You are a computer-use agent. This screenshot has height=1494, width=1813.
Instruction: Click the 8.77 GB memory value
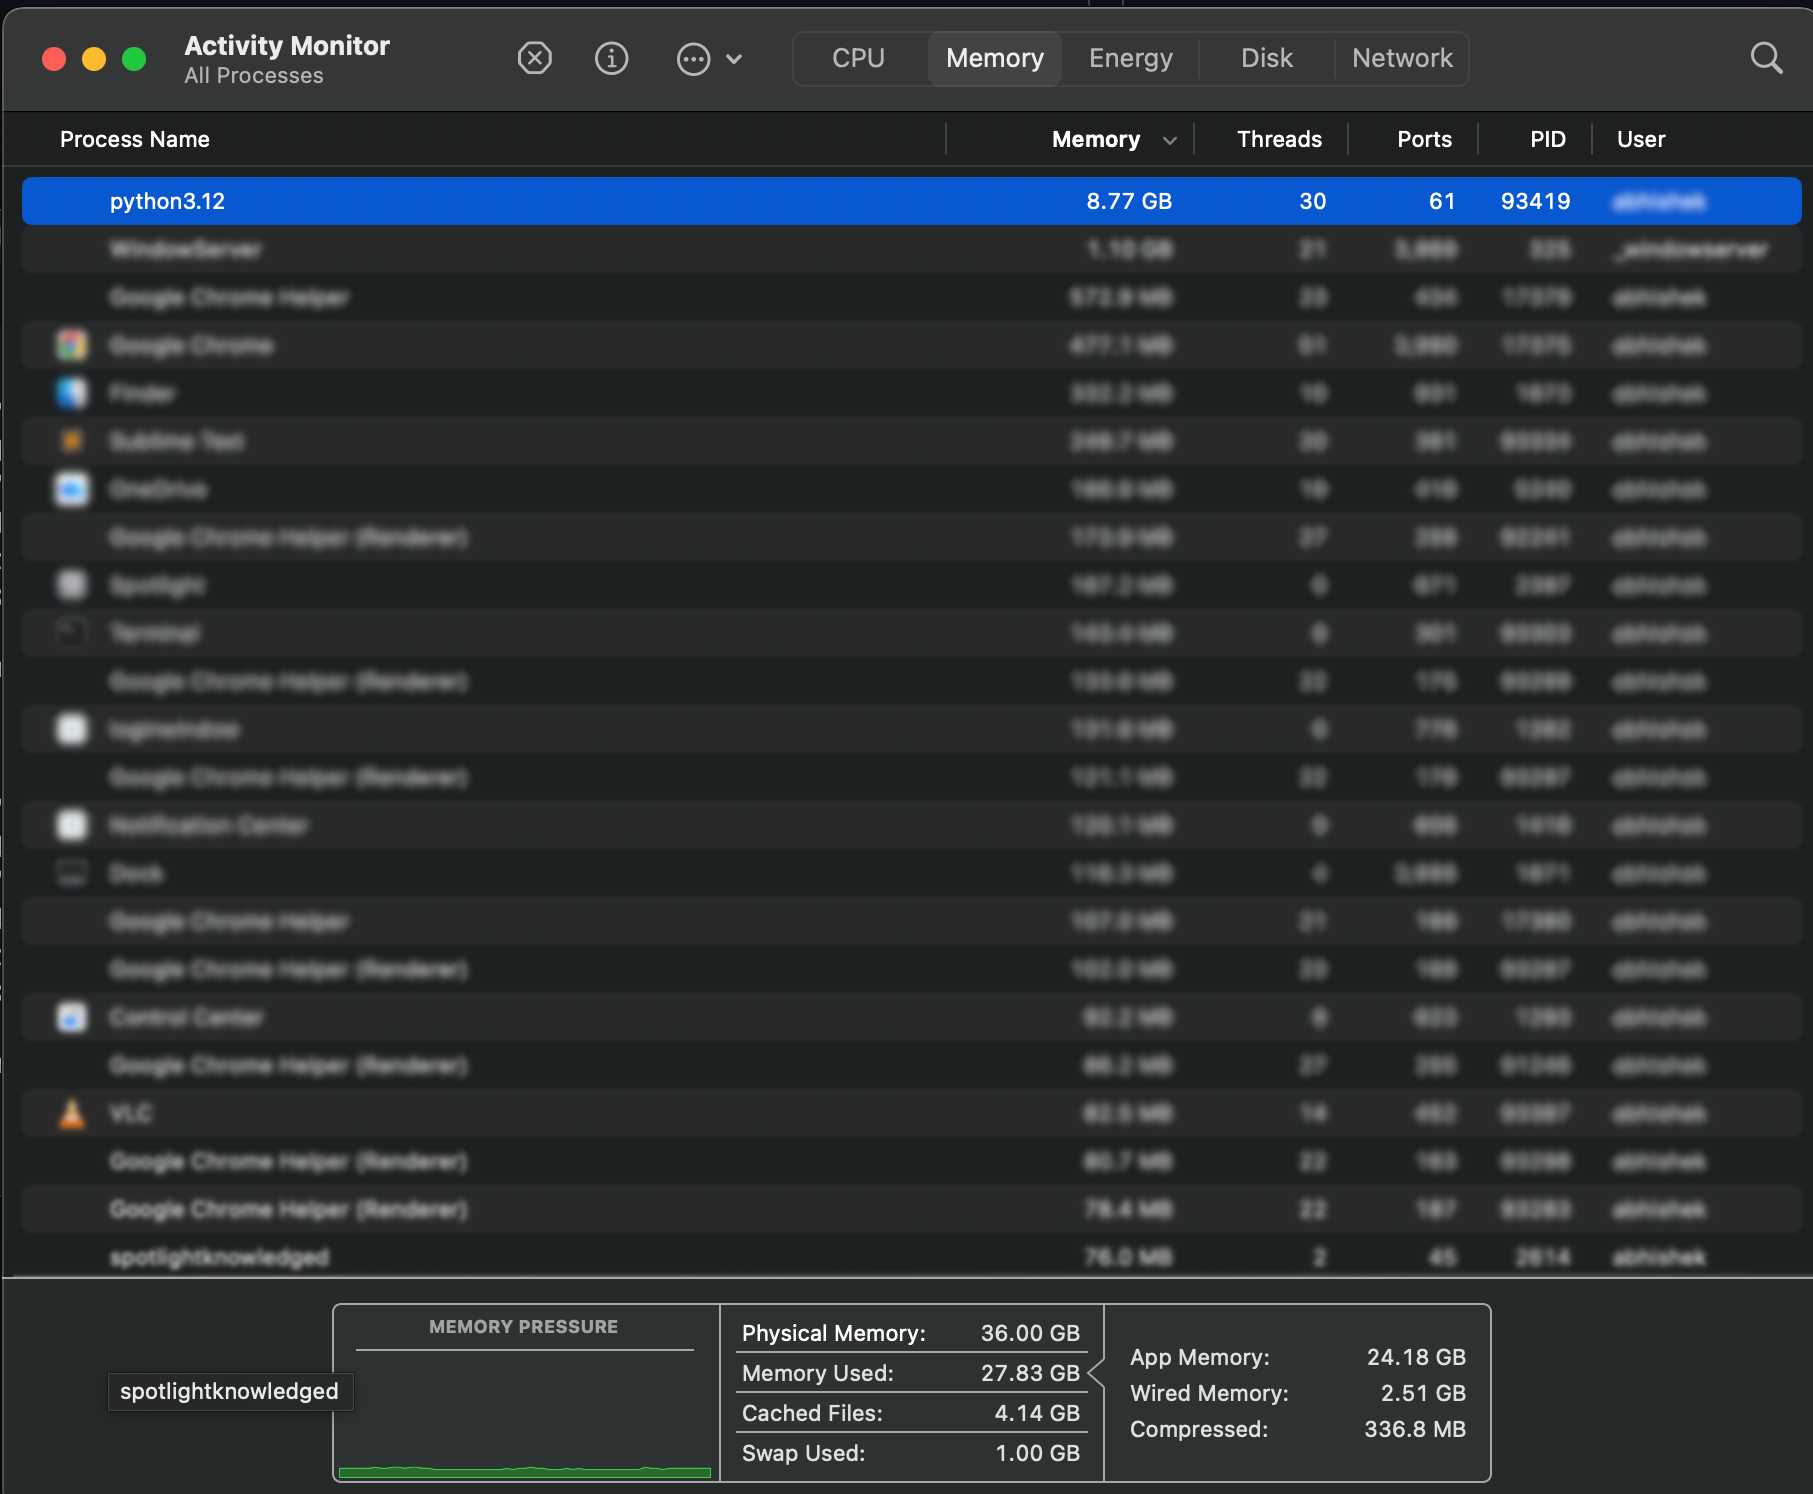(1129, 201)
